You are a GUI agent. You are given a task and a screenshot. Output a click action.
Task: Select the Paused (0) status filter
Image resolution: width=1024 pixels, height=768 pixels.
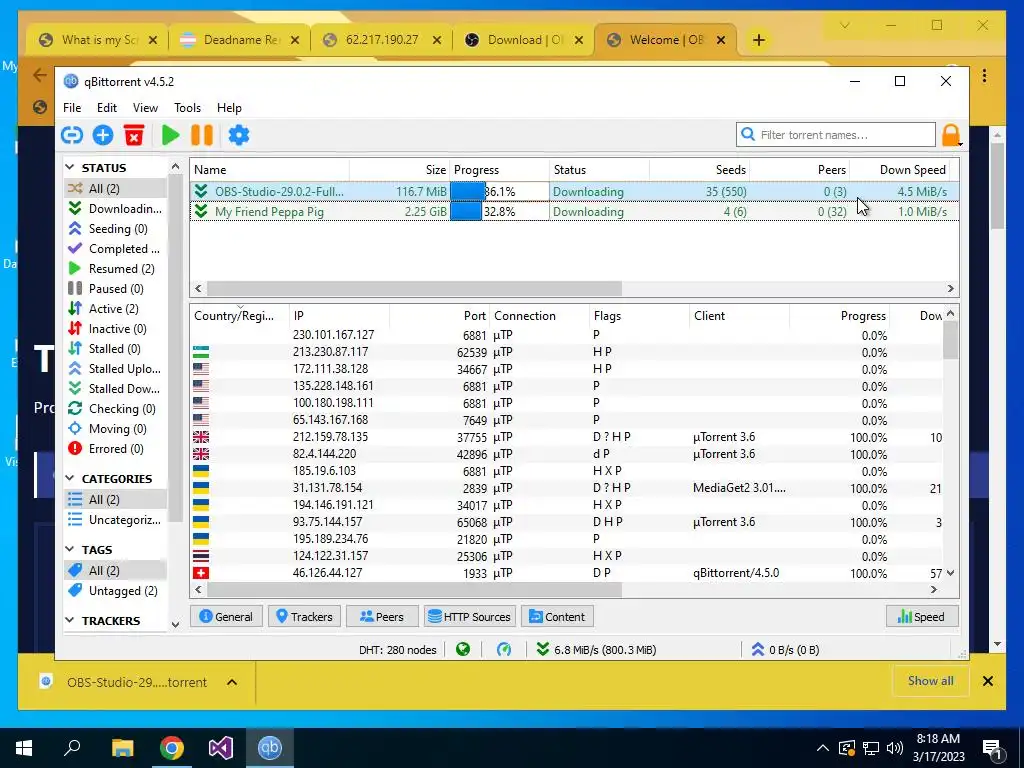pyautogui.click(x=116, y=289)
